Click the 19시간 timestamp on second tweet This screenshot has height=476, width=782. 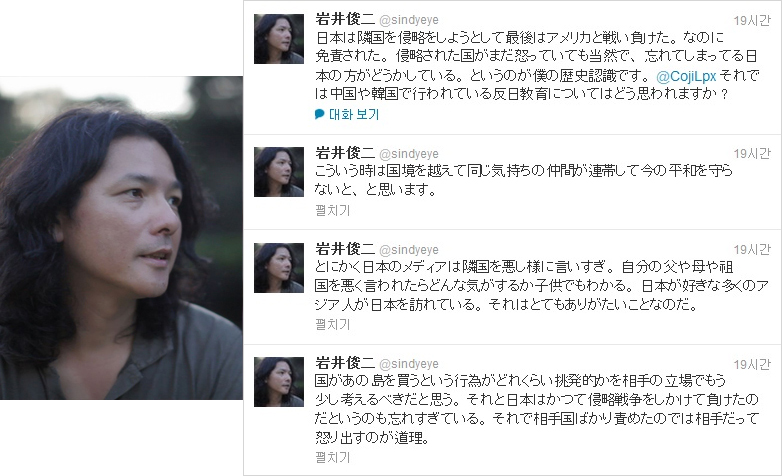click(752, 154)
